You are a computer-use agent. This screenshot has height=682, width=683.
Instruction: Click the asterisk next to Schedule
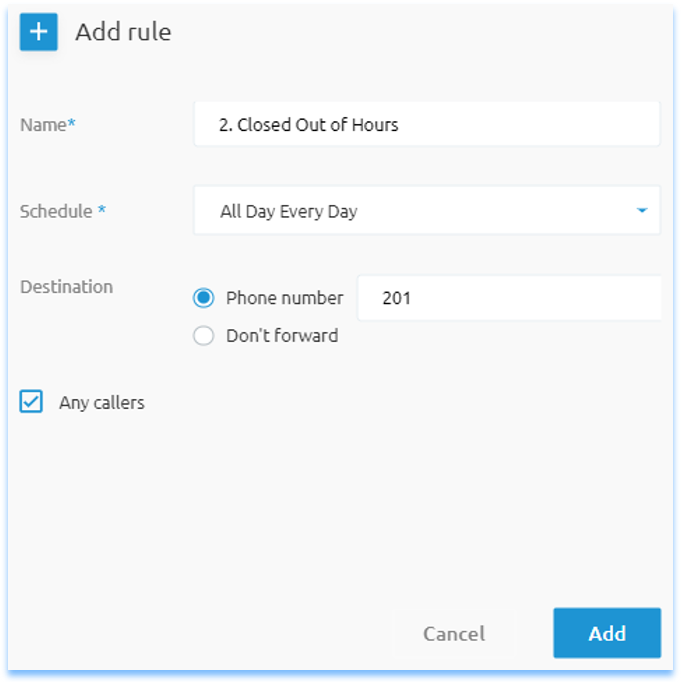(102, 209)
